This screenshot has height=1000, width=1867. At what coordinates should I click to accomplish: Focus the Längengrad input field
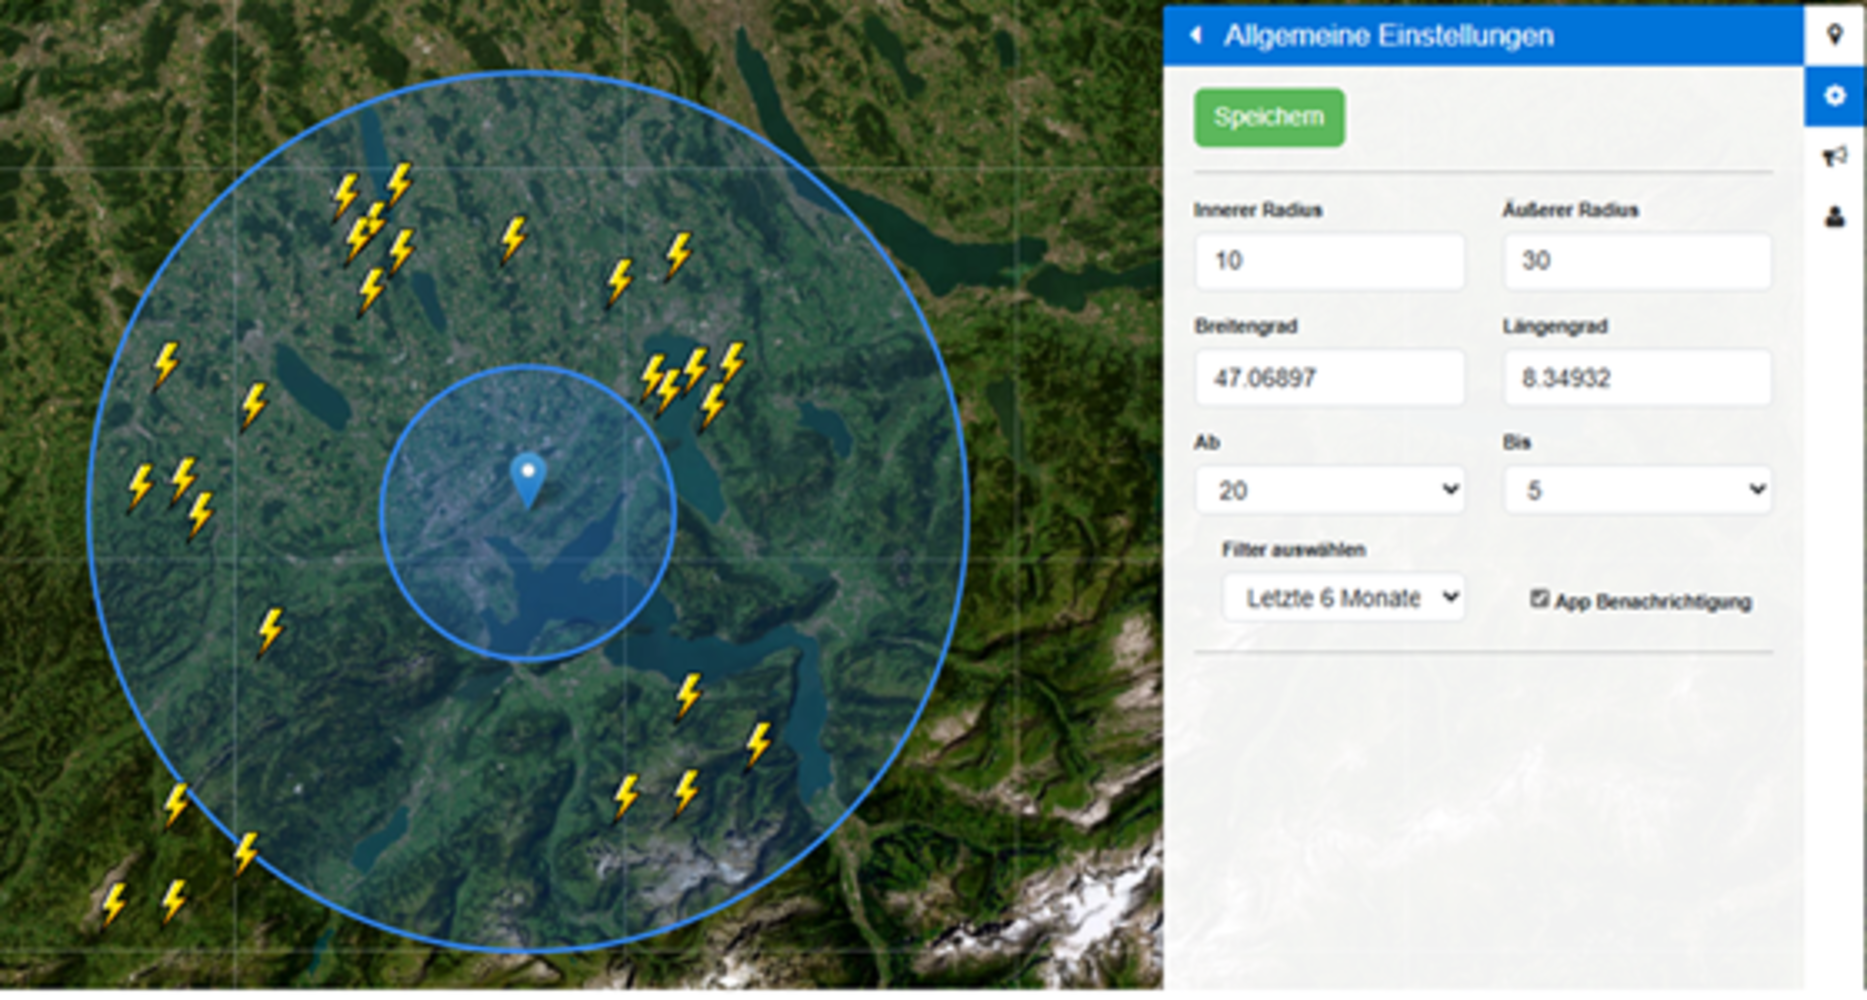click(x=1637, y=378)
